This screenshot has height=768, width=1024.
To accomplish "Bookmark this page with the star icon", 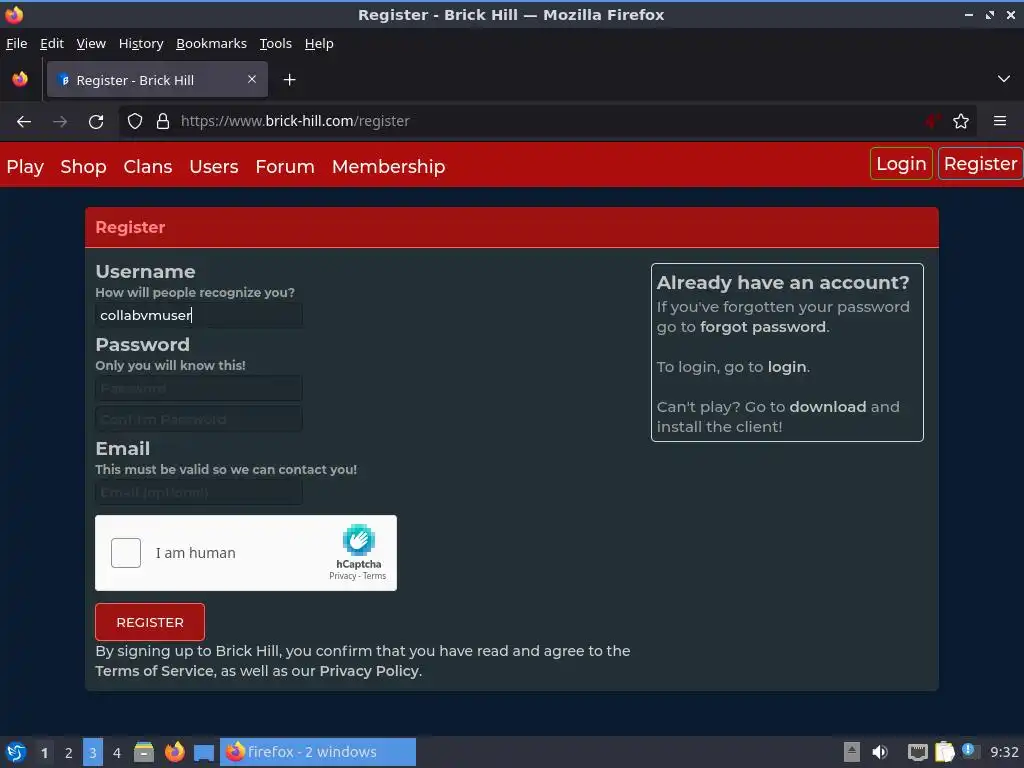I will (x=961, y=121).
